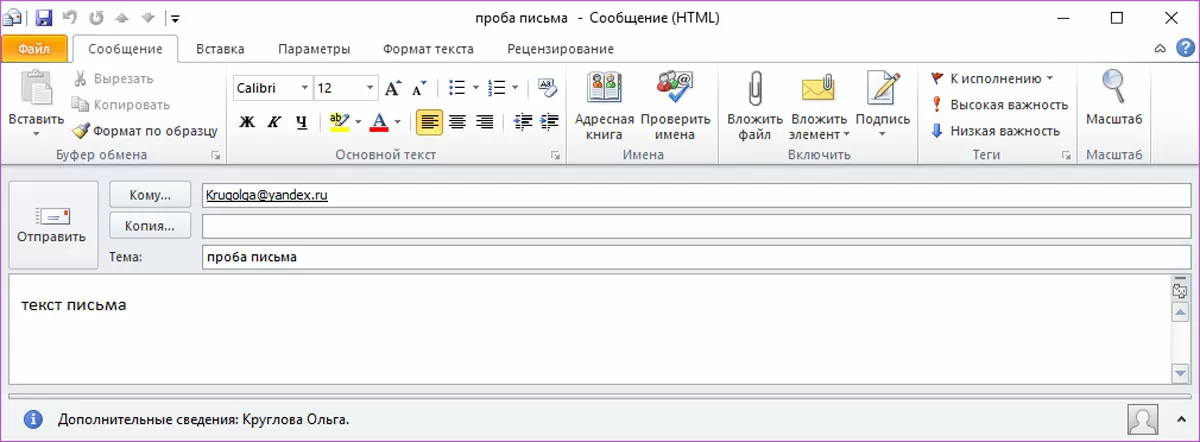Toggle underline Ч formatting
Screen dimensions: 1200x442
tap(300, 122)
